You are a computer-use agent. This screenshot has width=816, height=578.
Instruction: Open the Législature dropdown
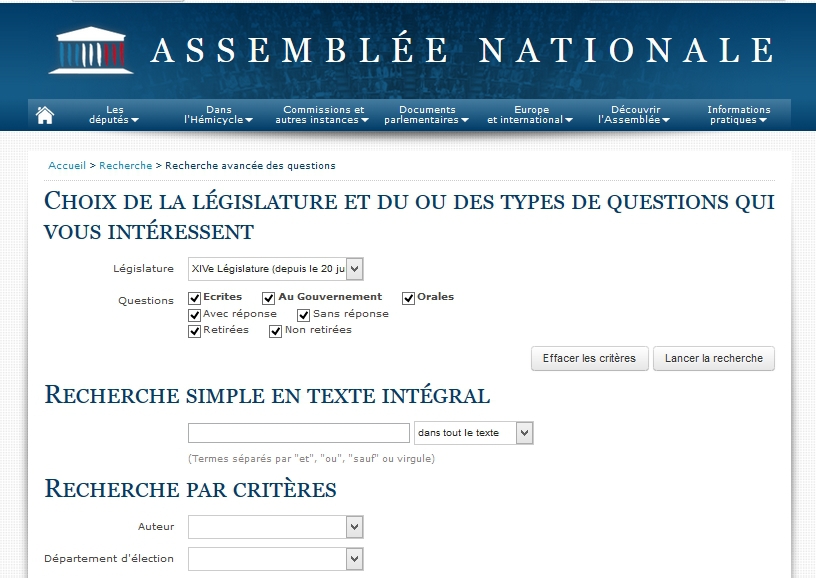(275, 269)
